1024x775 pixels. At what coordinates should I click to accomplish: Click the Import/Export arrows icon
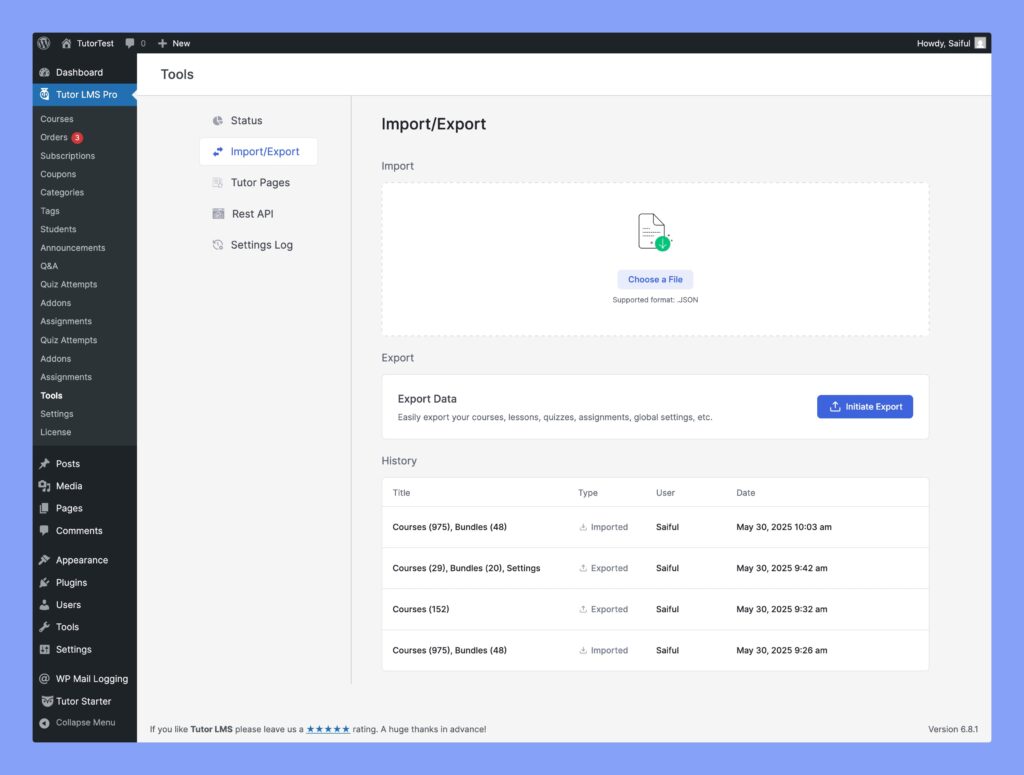[217, 151]
